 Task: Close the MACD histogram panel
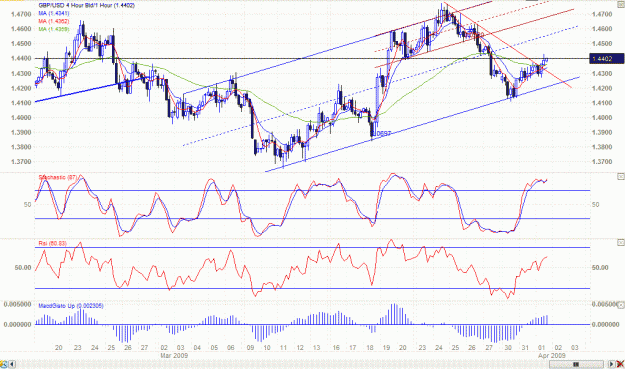(x=621, y=305)
